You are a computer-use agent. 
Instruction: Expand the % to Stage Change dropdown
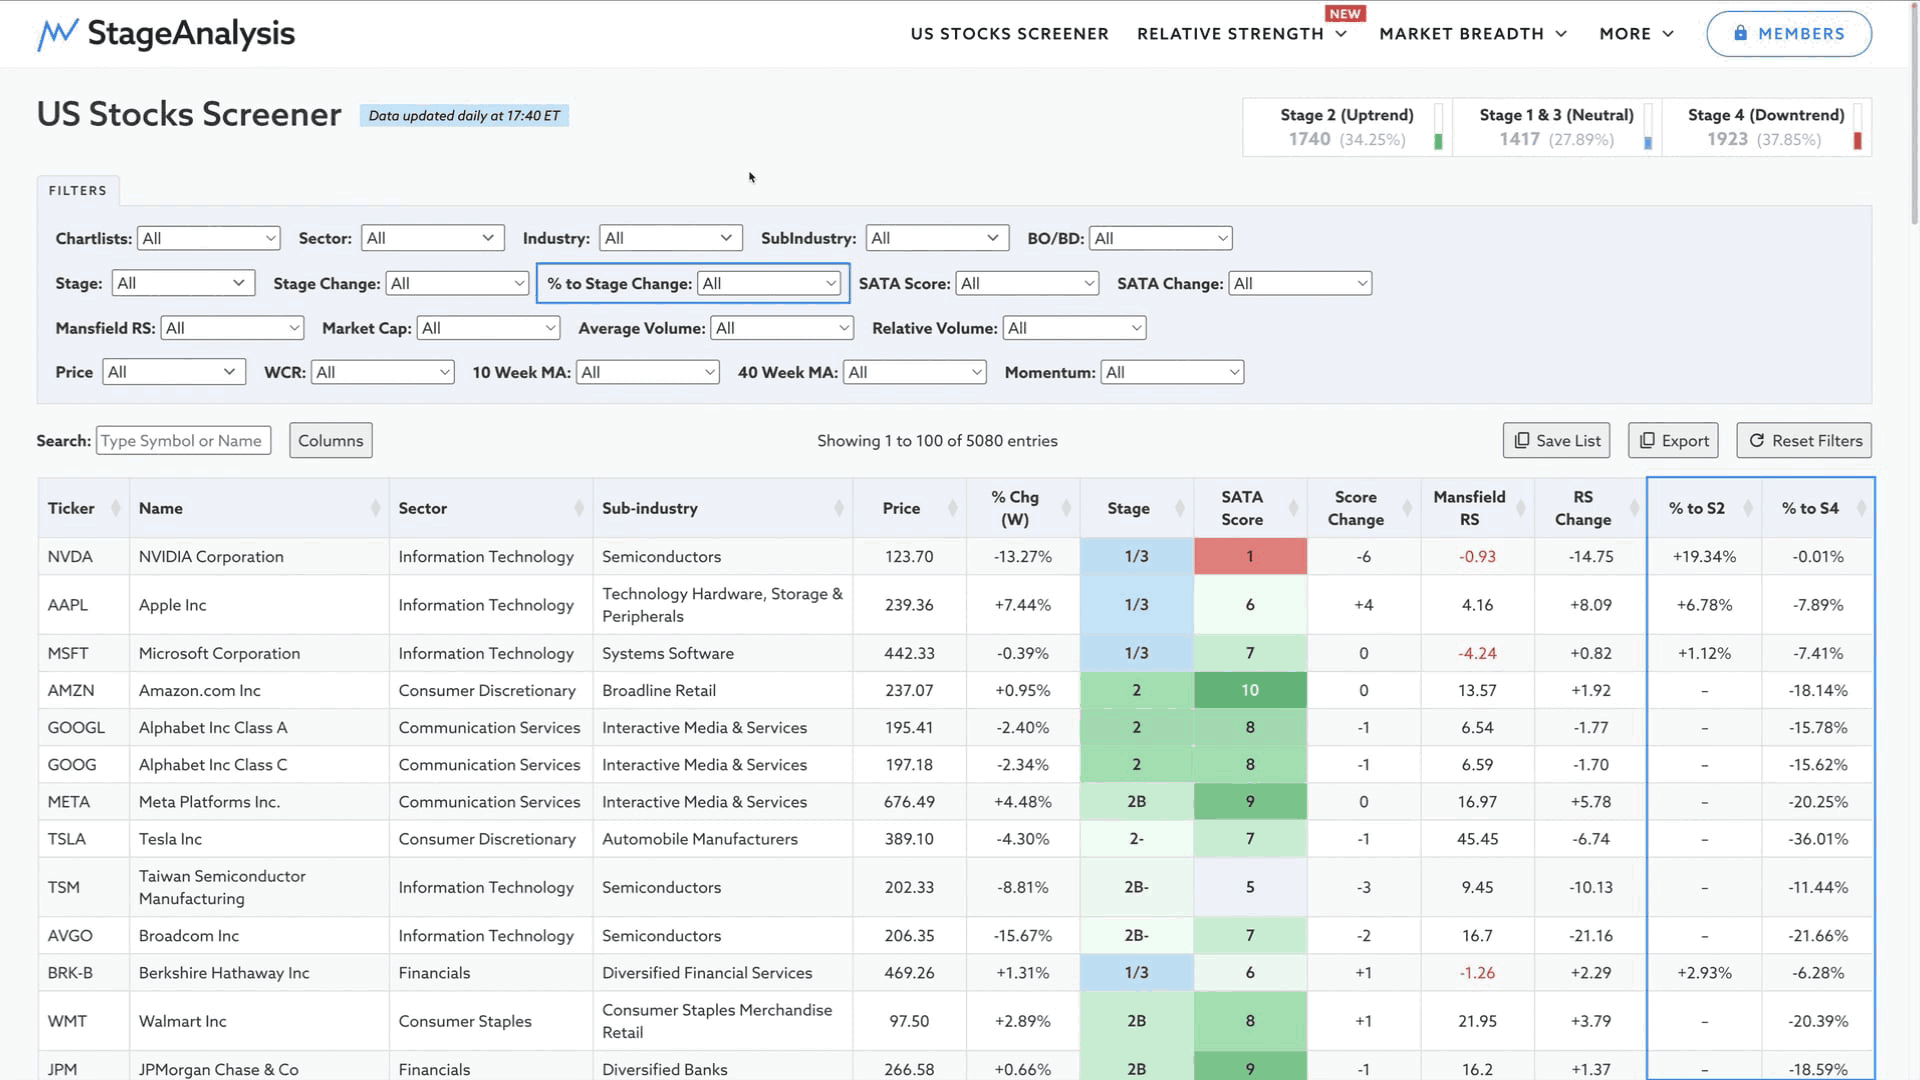768,284
